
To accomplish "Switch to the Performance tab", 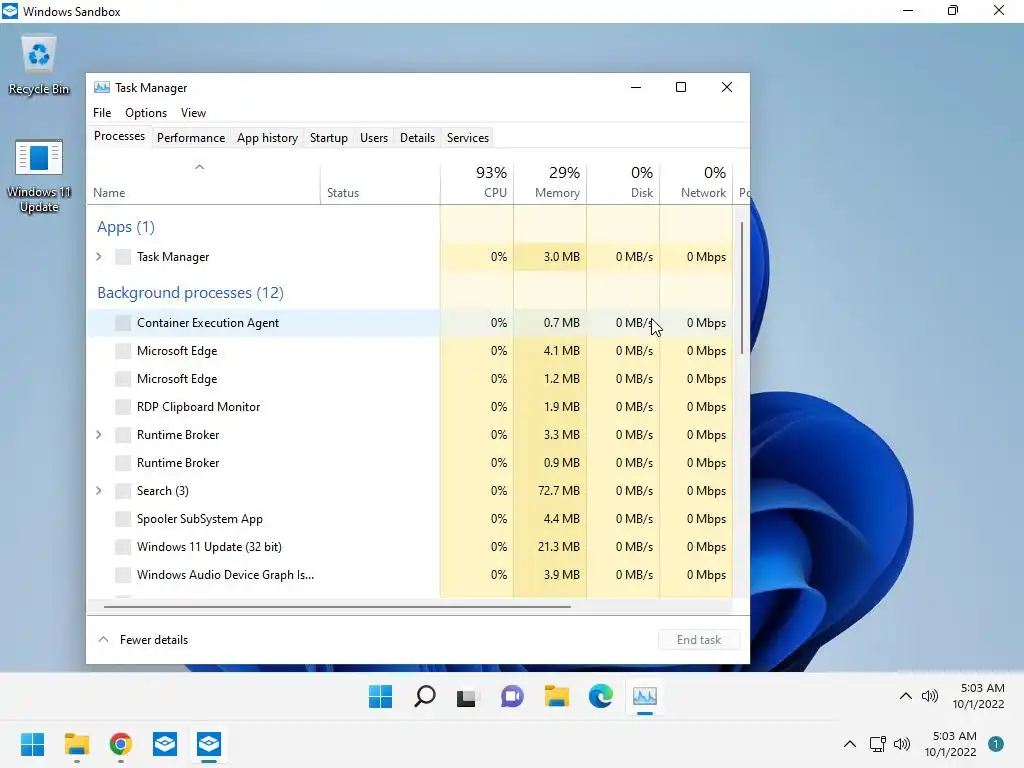I will (191, 138).
